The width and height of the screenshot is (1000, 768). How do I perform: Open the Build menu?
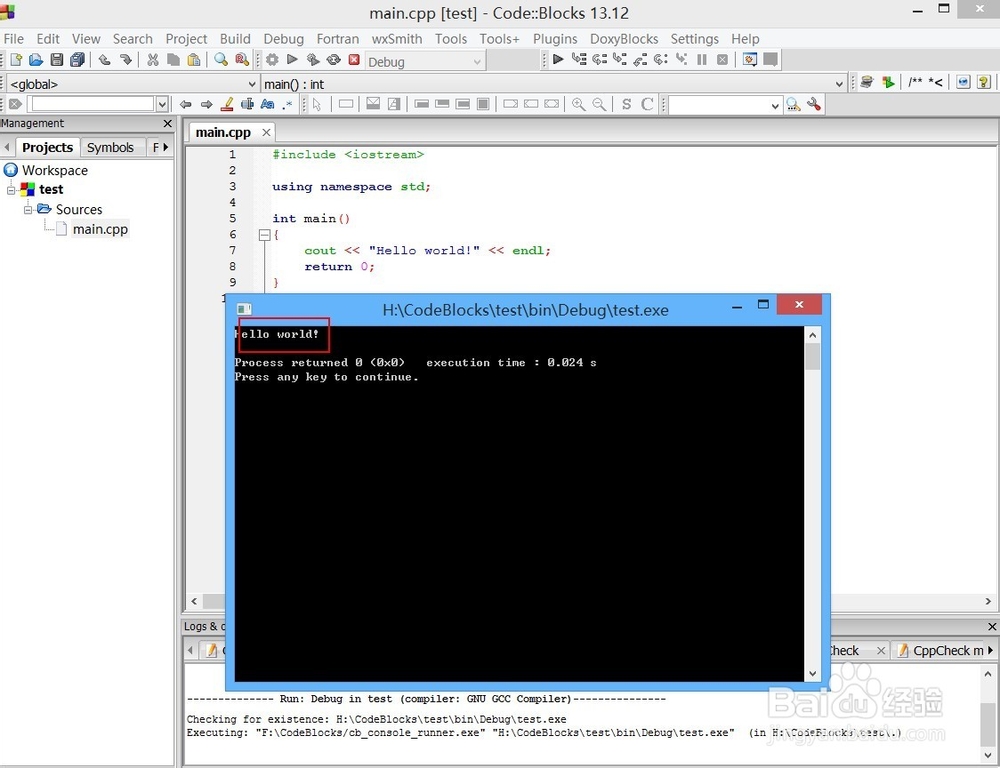235,39
